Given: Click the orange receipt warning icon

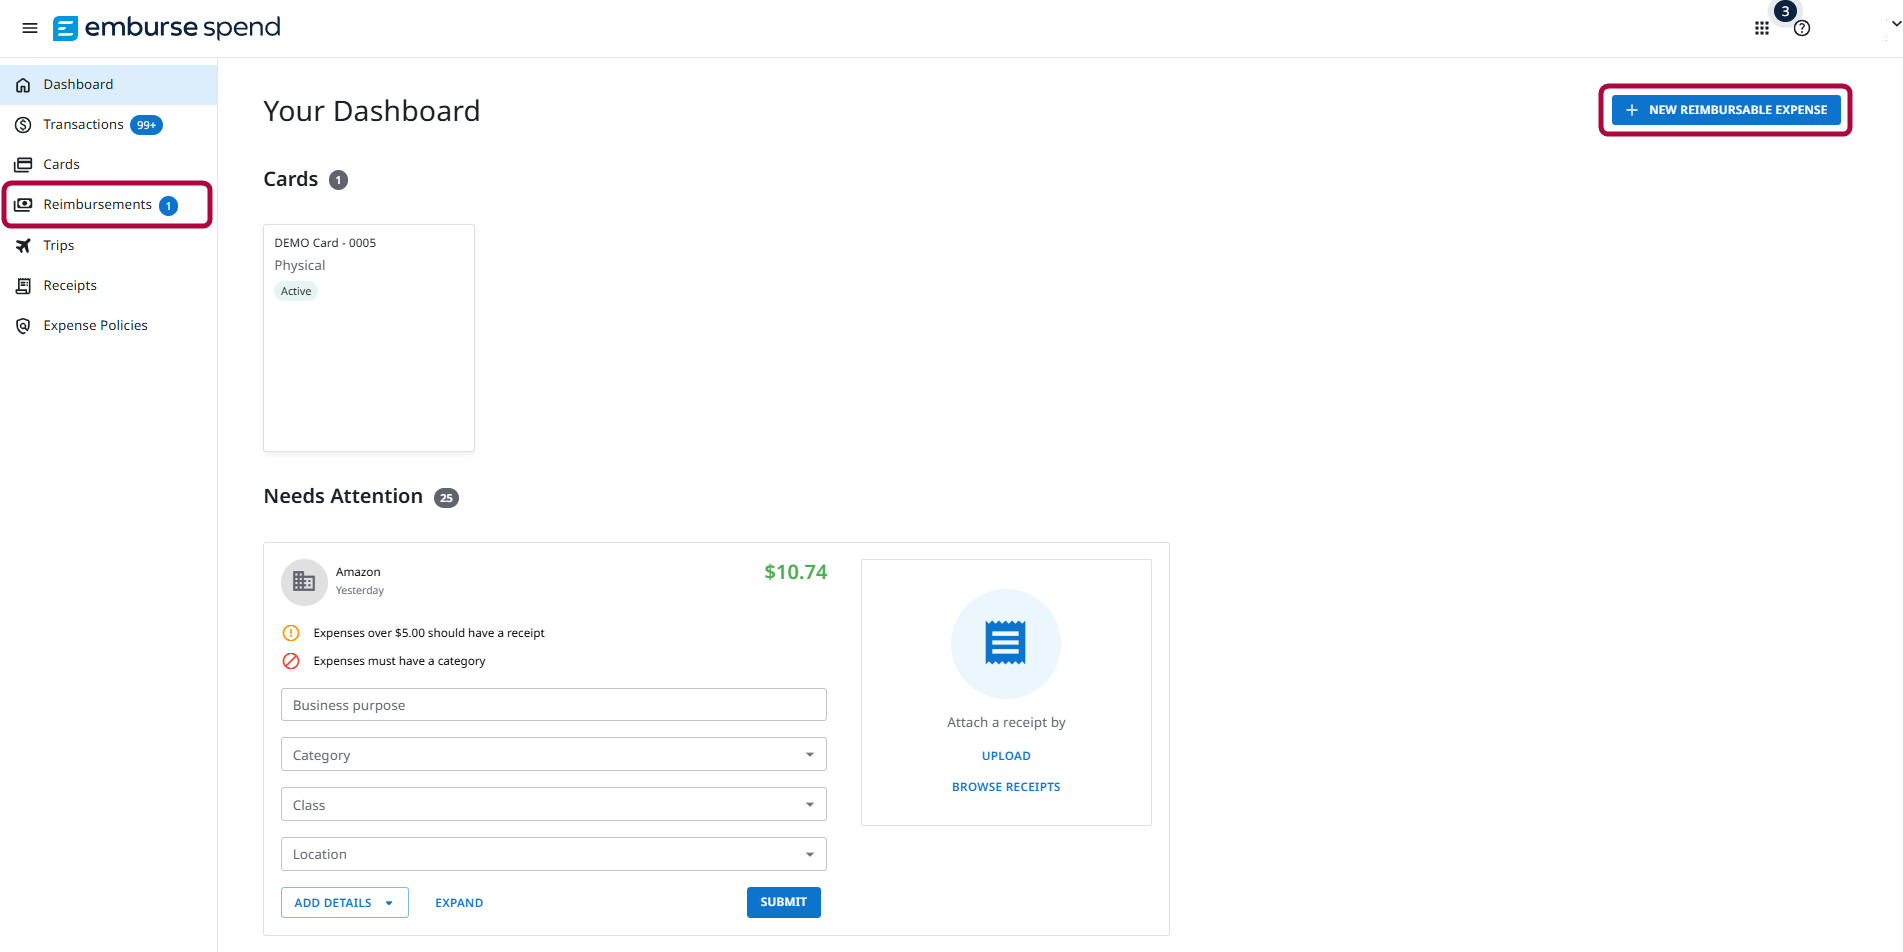Looking at the screenshot, I should coord(291,633).
